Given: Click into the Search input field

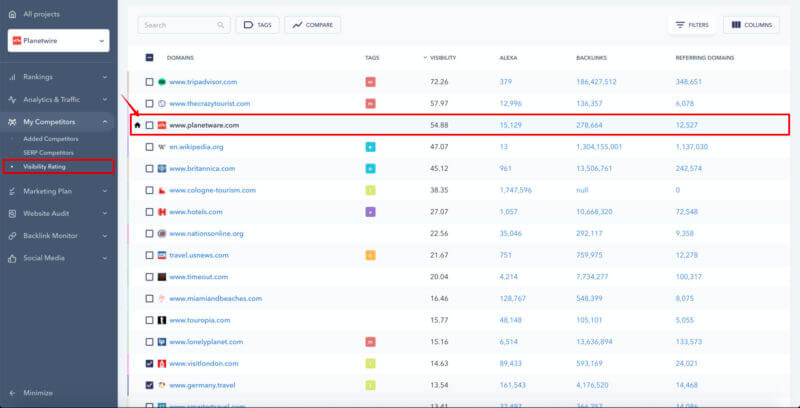Looking at the screenshot, I should [184, 25].
